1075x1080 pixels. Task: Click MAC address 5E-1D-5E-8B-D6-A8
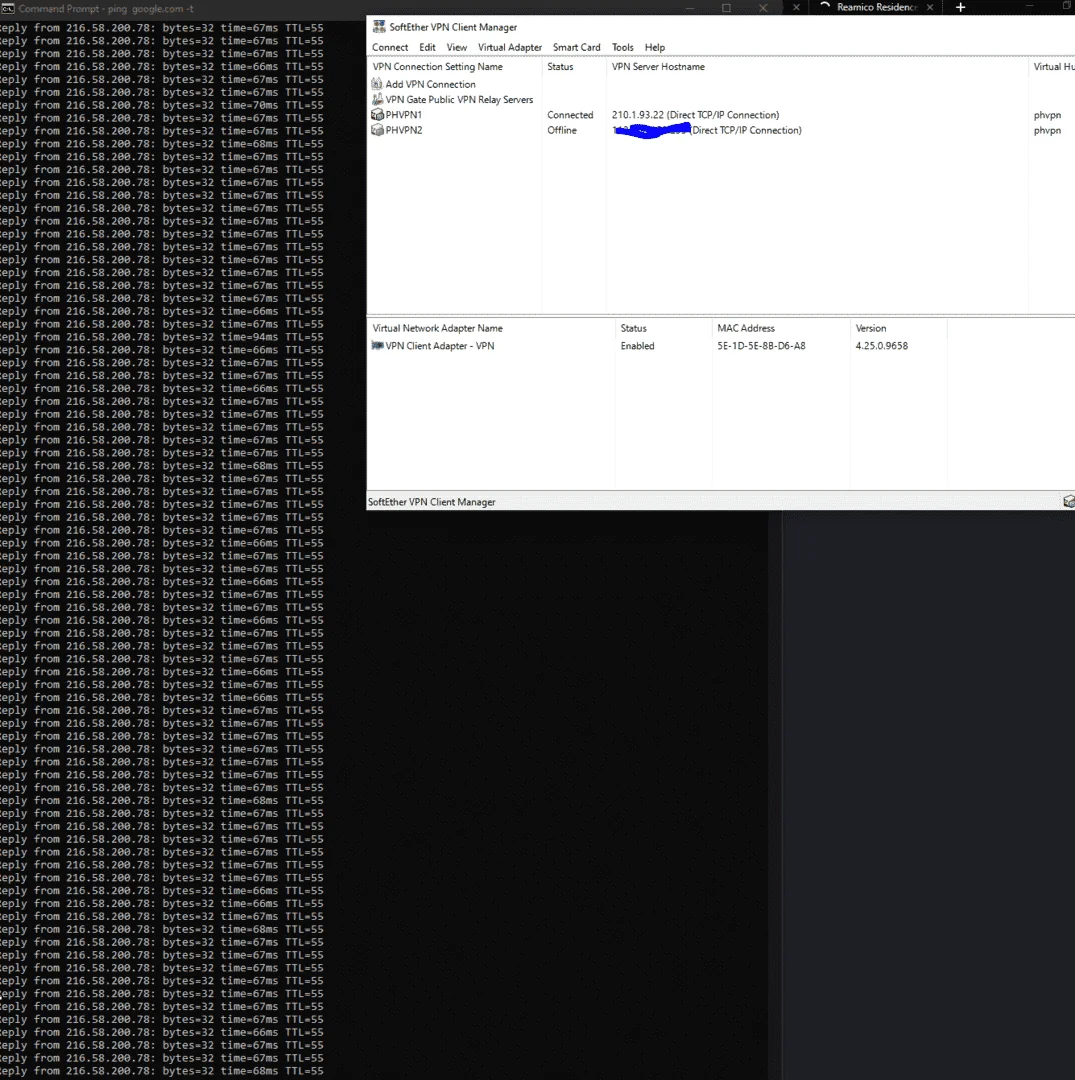click(761, 346)
